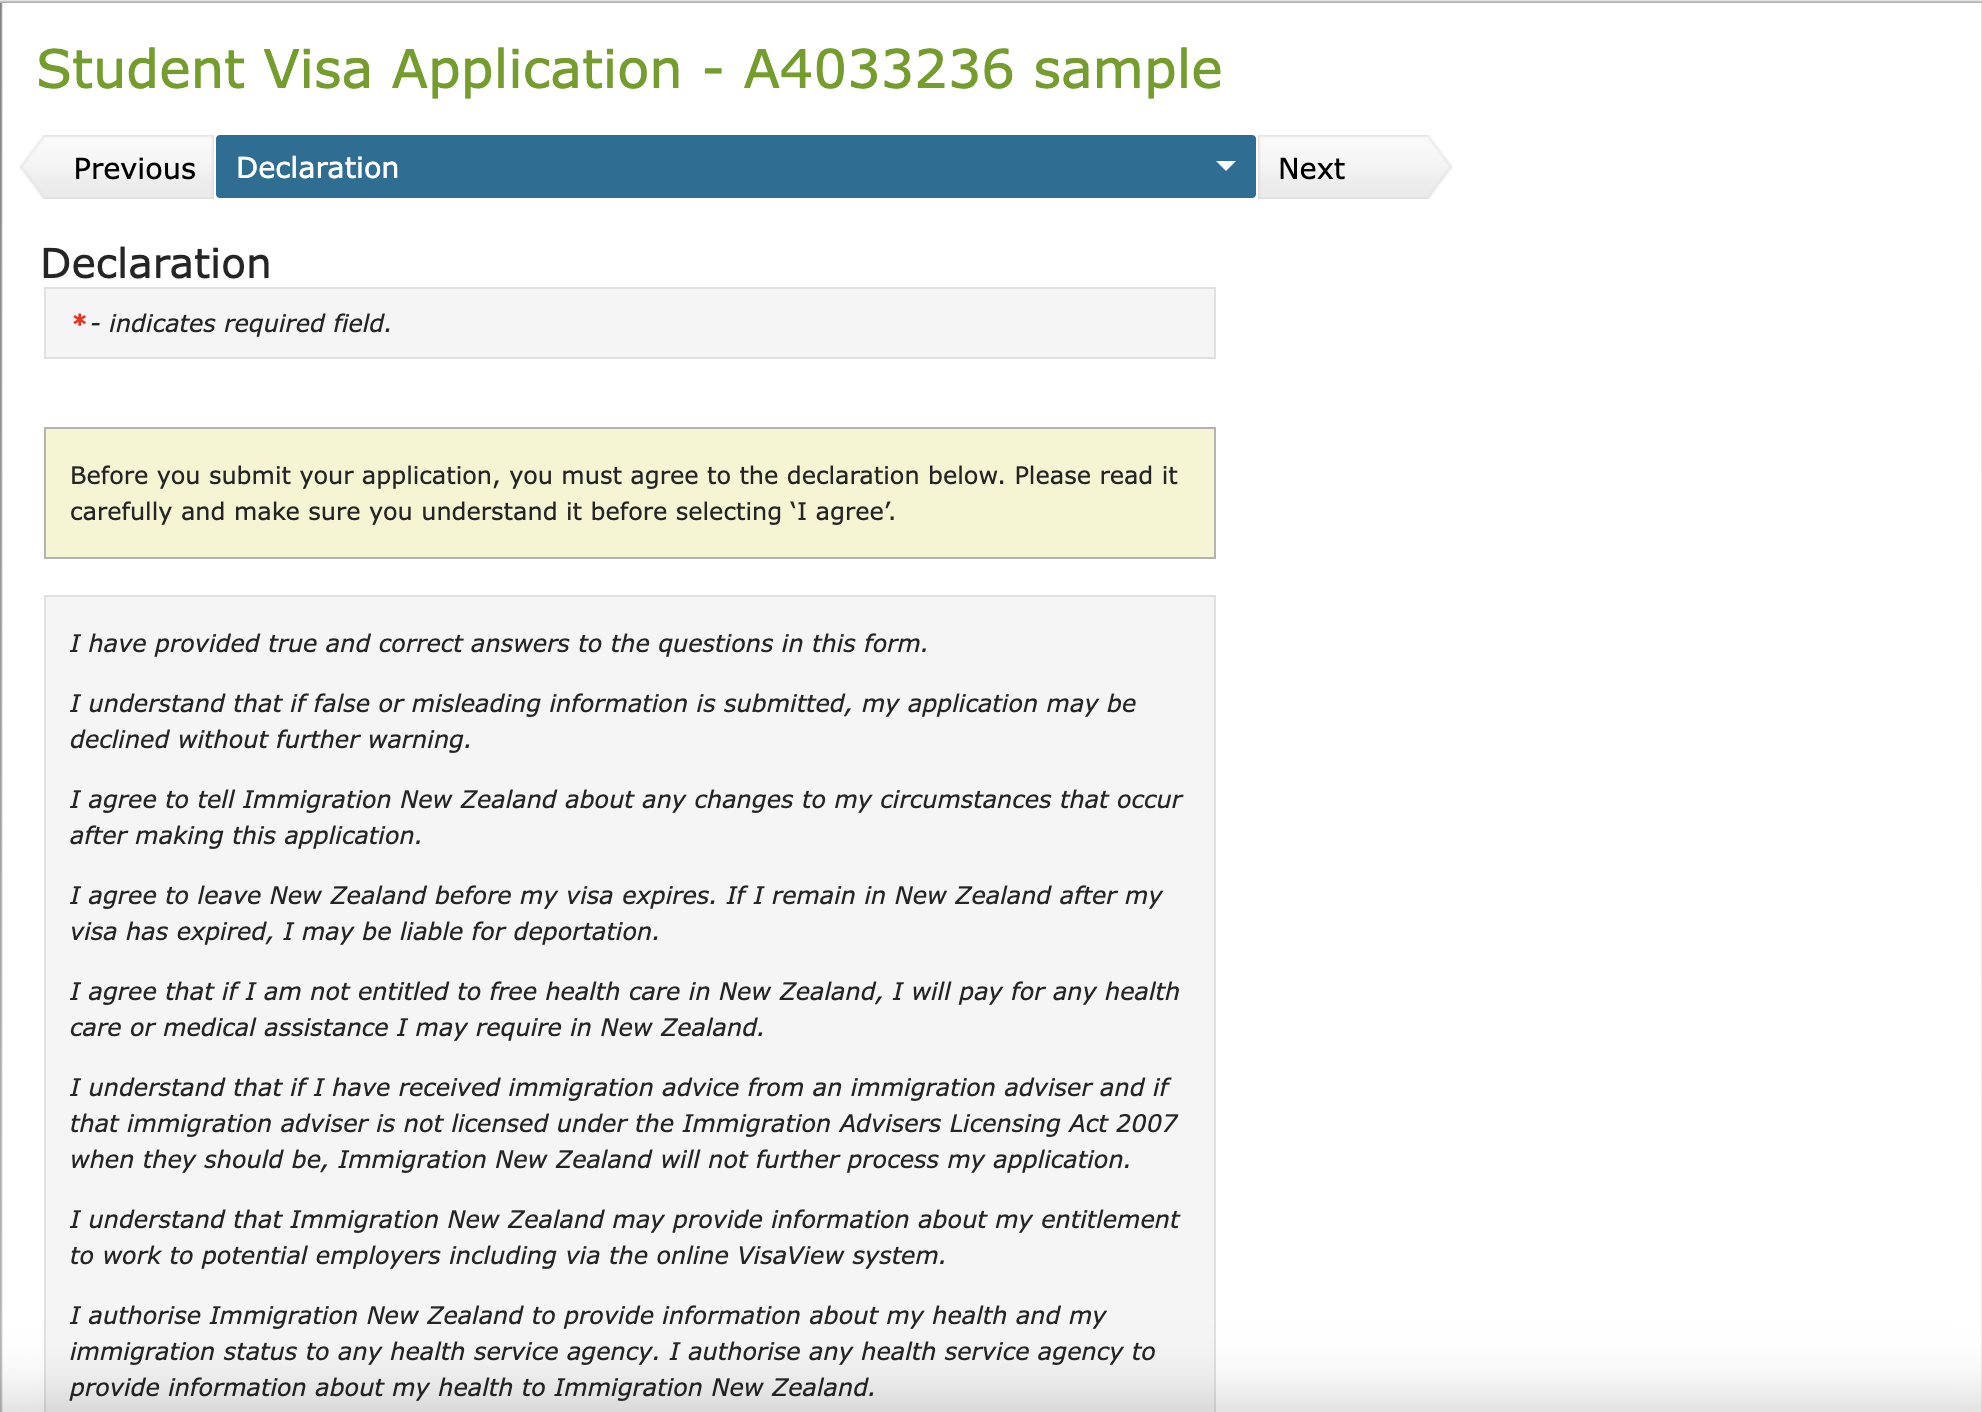
Task: Click the white dropdown arrow triangle
Action: coord(1225,166)
